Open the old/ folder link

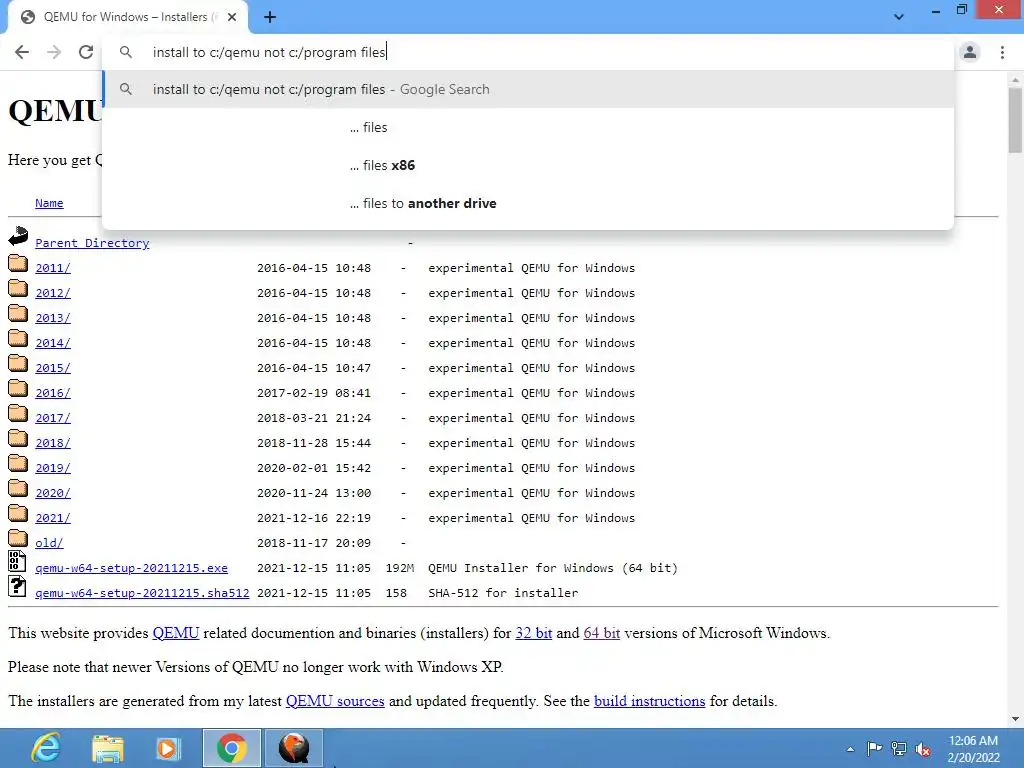click(49, 543)
